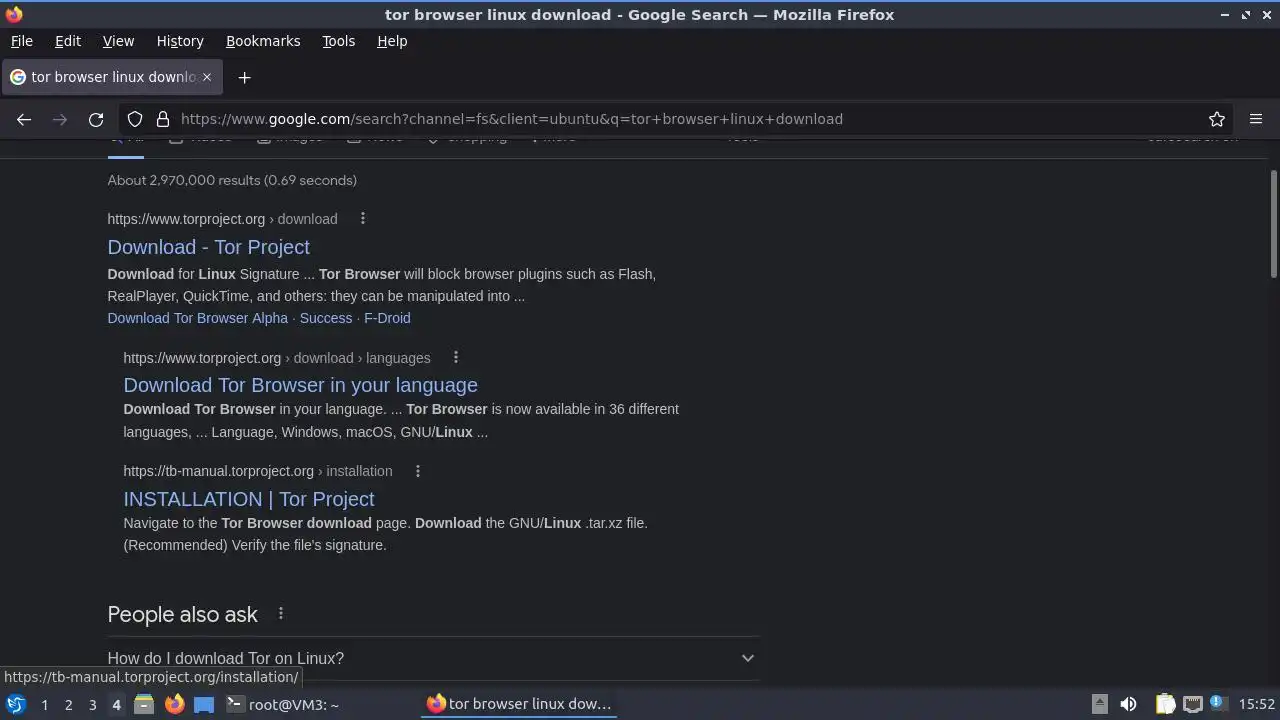Close the tor browser linux download tab
The image size is (1280, 720).
pyautogui.click(x=207, y=77)
